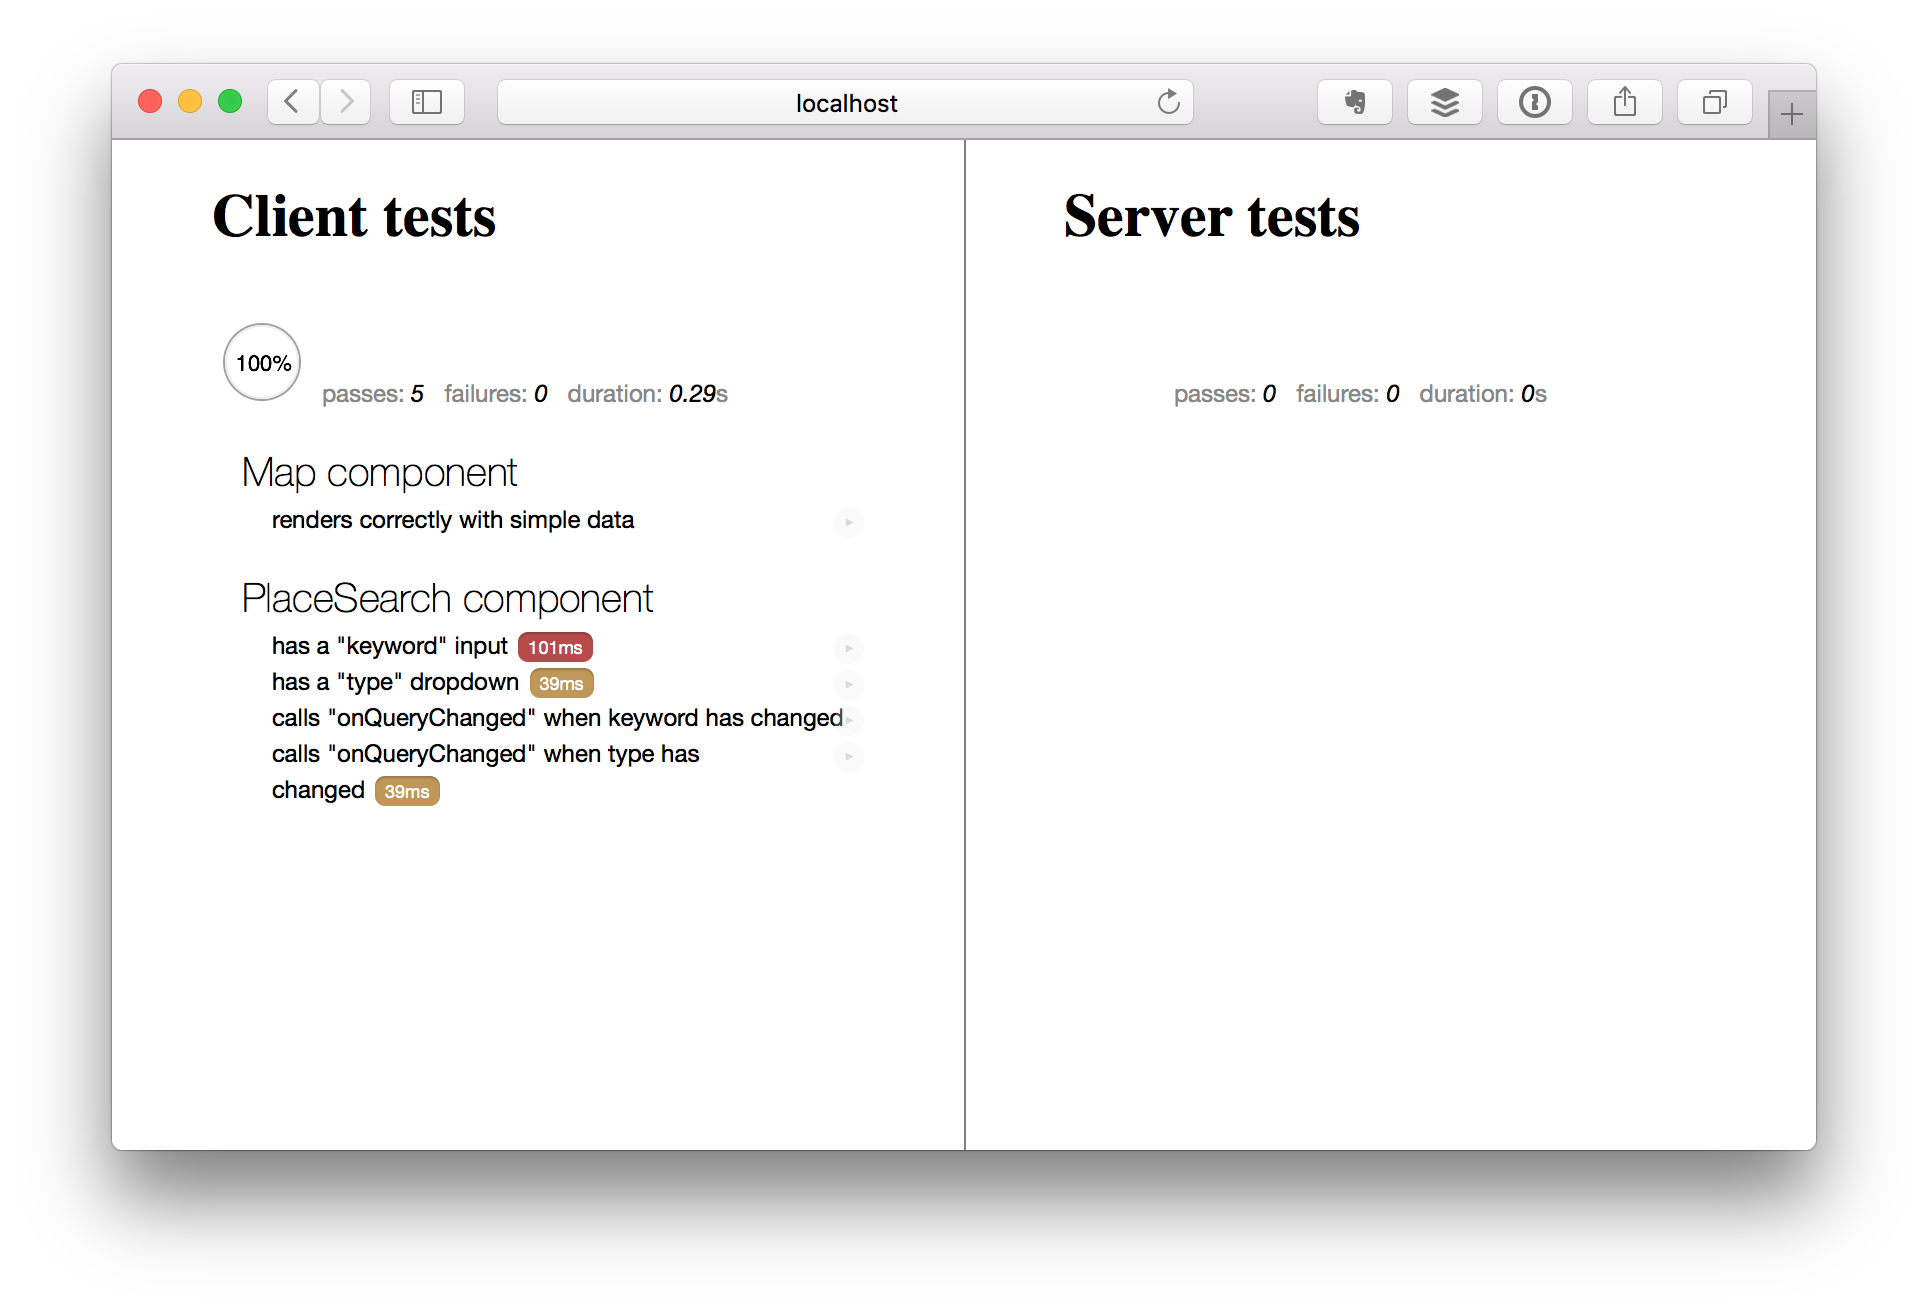1928x1310 pixels.
Task: Show all tabs overview
Action: [x=1714, y=102]
